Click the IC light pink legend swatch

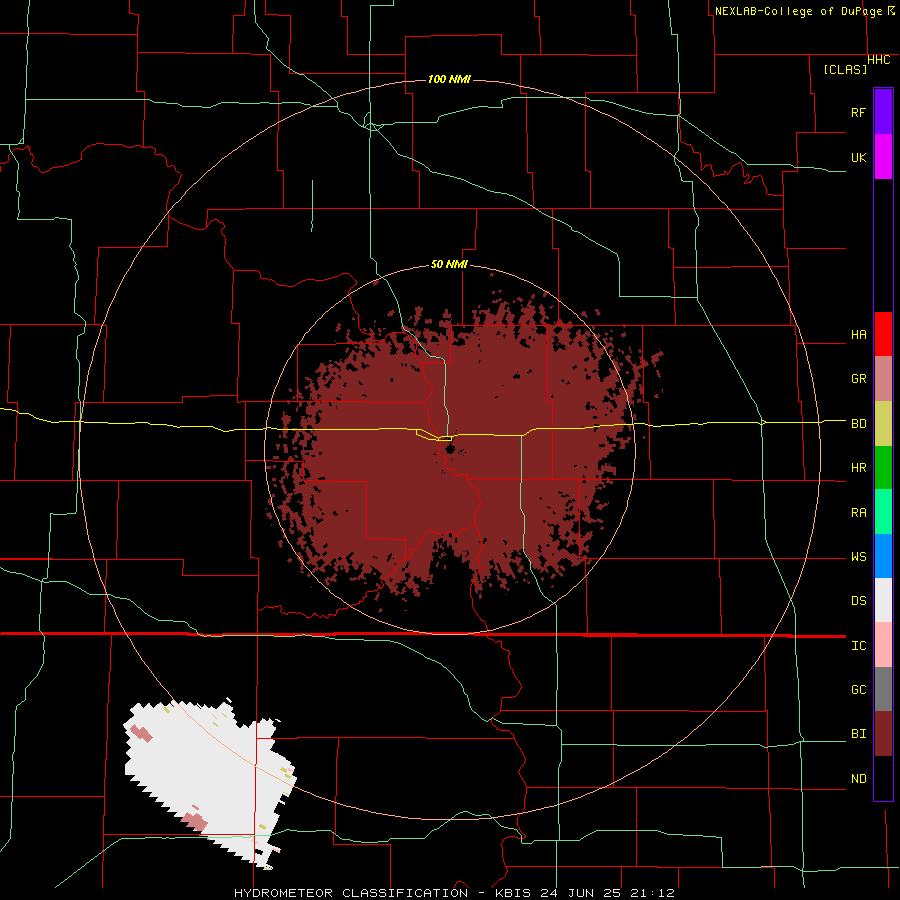pyautogui.click(x=883, y=645)
